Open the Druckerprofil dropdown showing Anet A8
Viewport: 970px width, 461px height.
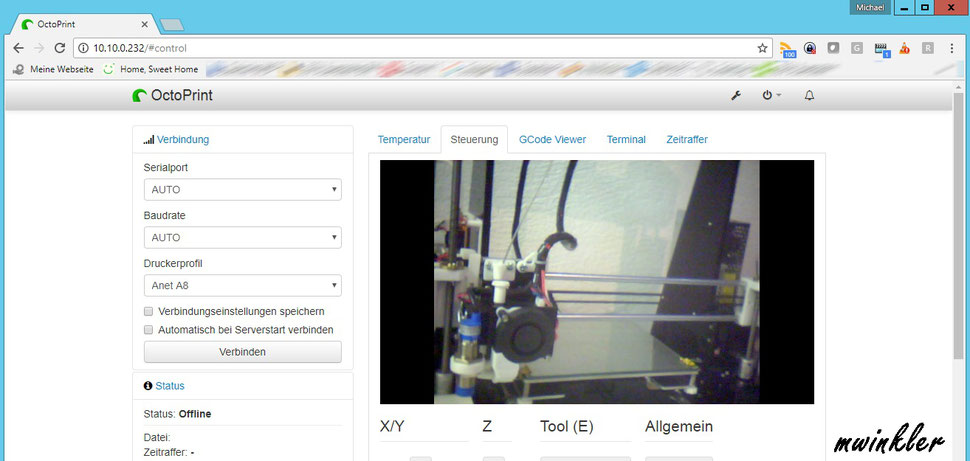242,285
